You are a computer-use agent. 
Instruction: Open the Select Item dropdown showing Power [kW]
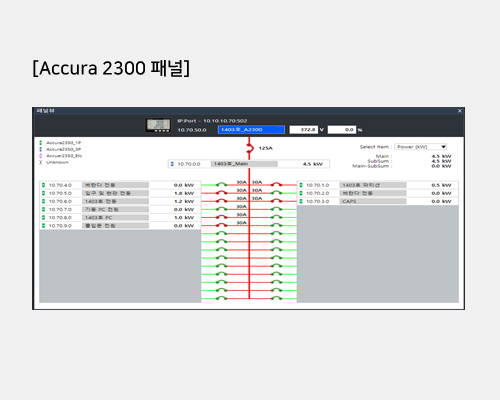pos(421,147)
